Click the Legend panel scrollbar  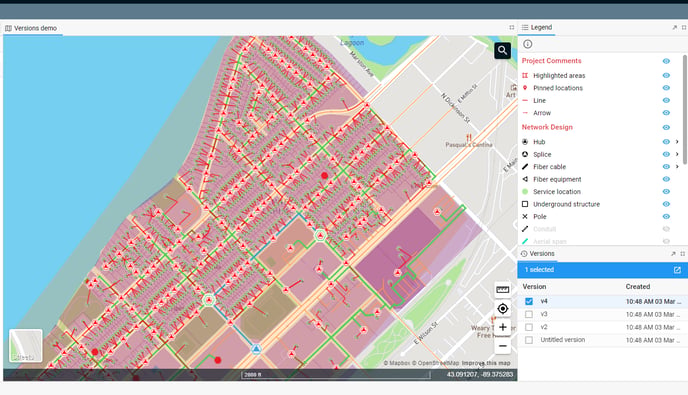685,110
